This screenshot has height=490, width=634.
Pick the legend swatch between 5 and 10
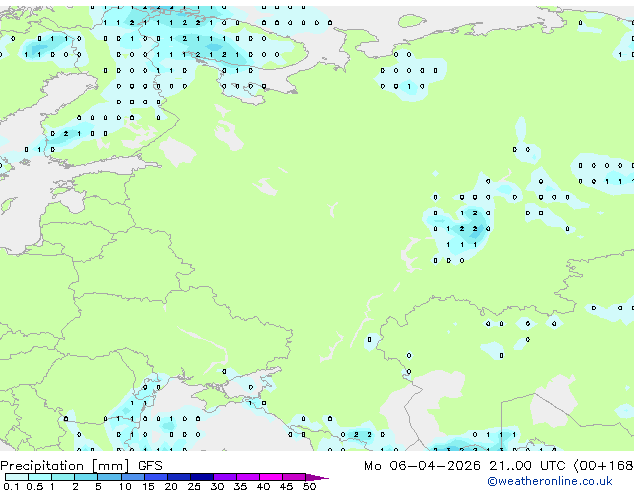pos(109,477)
